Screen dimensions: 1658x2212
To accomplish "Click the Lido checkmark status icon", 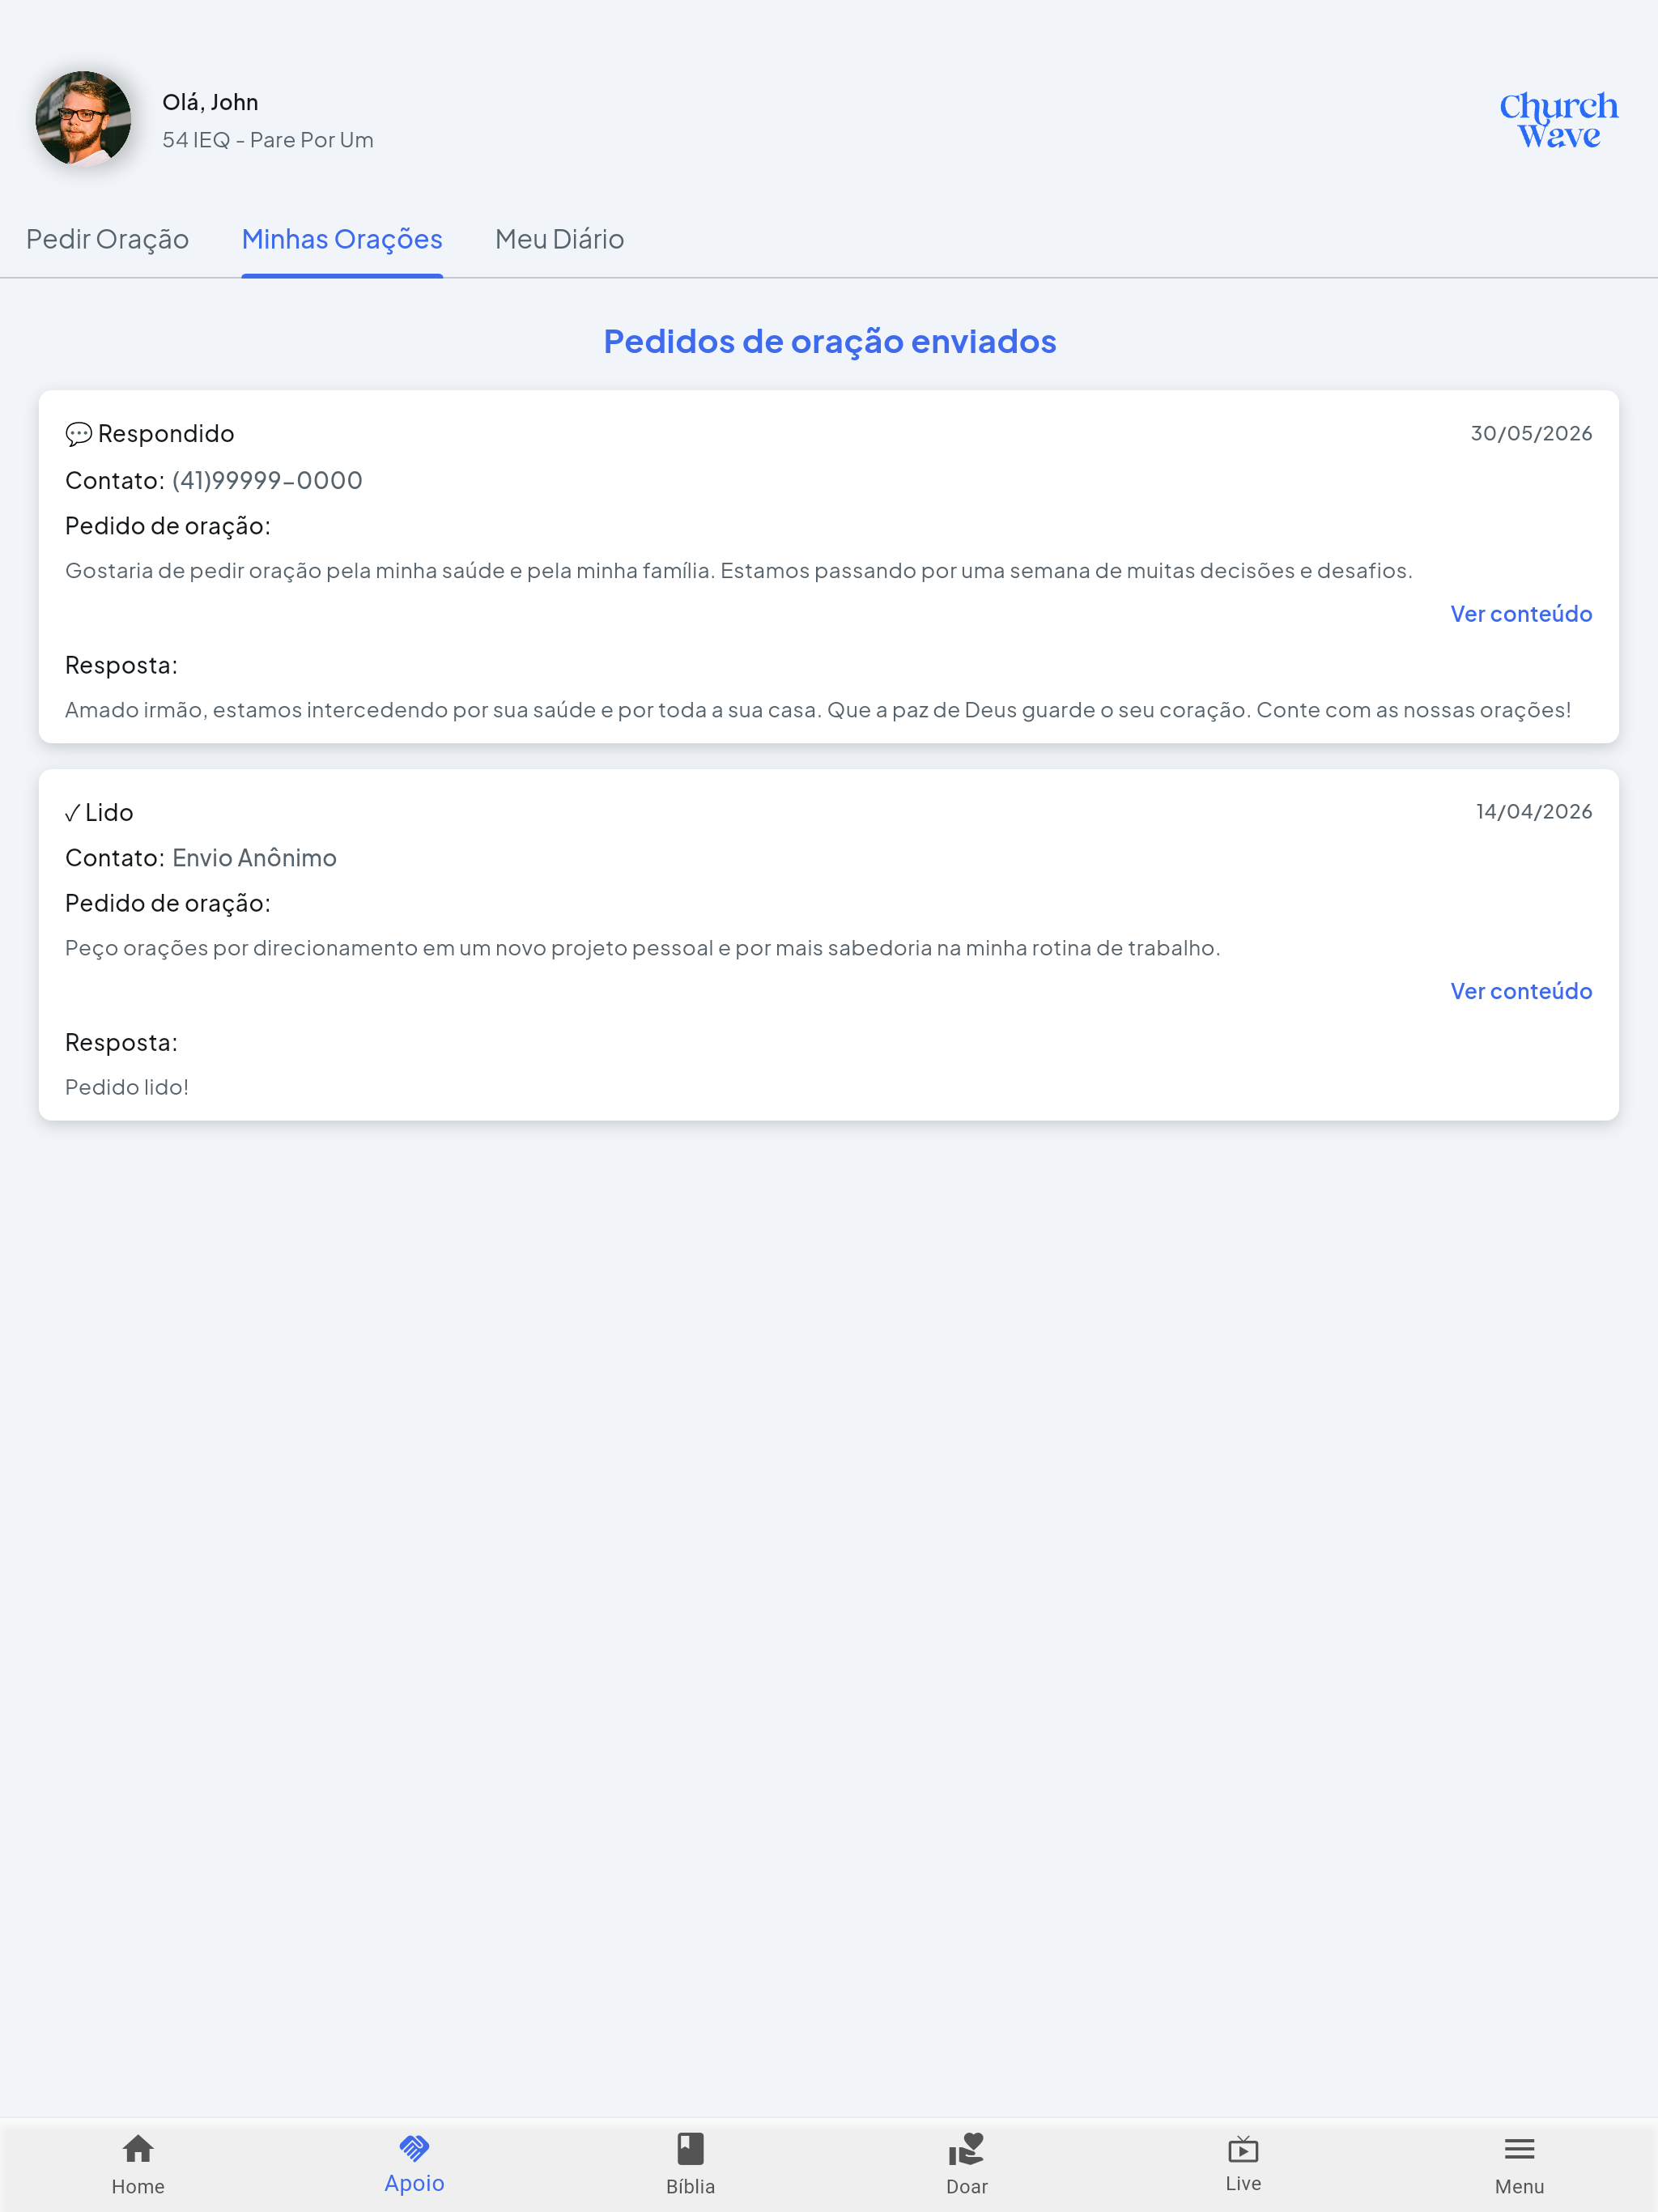I will pyautogui.click(x=72, y=813).
